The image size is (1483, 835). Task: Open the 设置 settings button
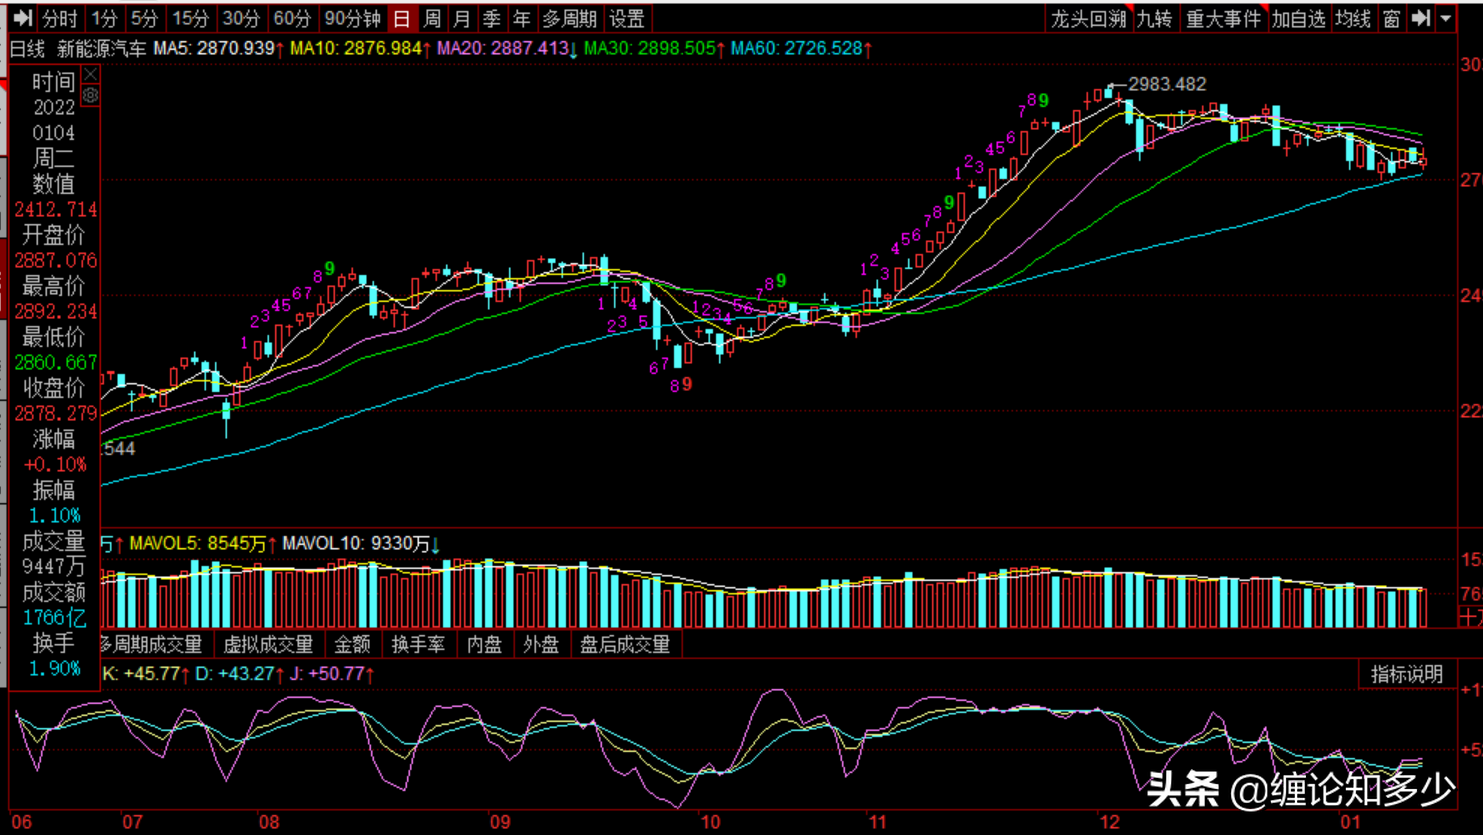coord(627,18)
